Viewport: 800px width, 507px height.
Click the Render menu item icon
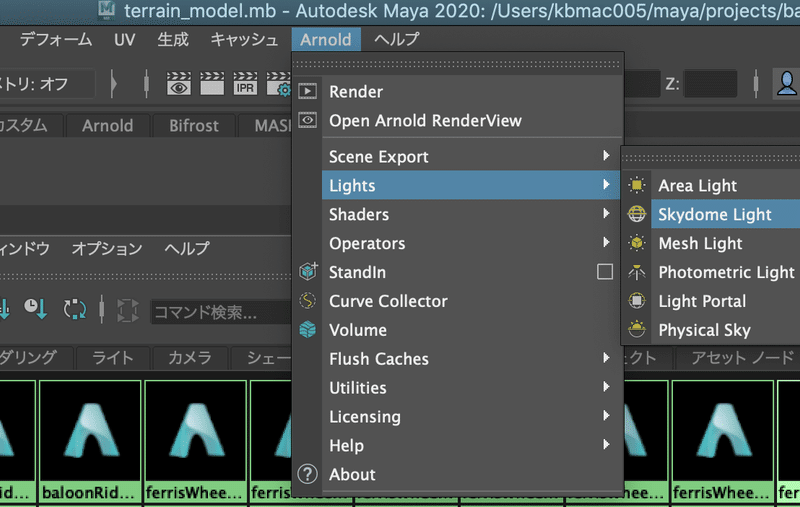click(307, 91)
